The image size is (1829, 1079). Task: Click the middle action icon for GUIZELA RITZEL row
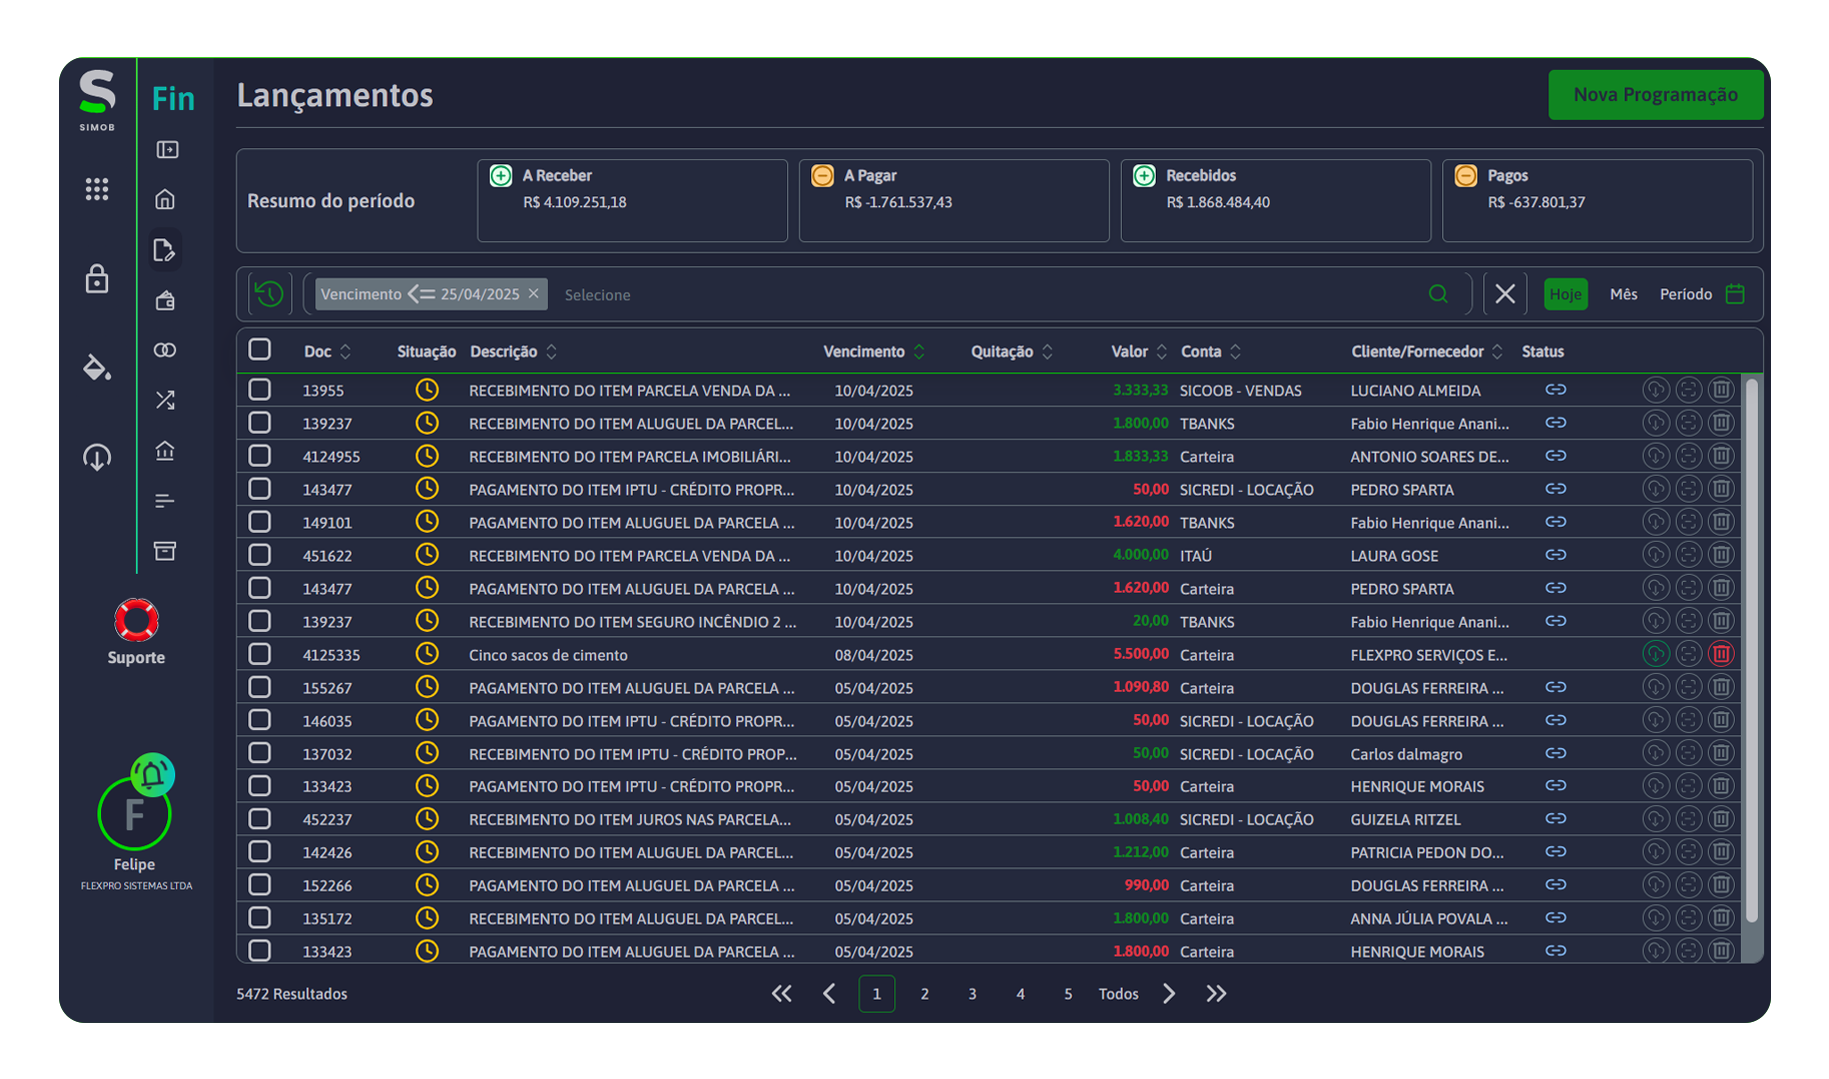point(1688,819)
